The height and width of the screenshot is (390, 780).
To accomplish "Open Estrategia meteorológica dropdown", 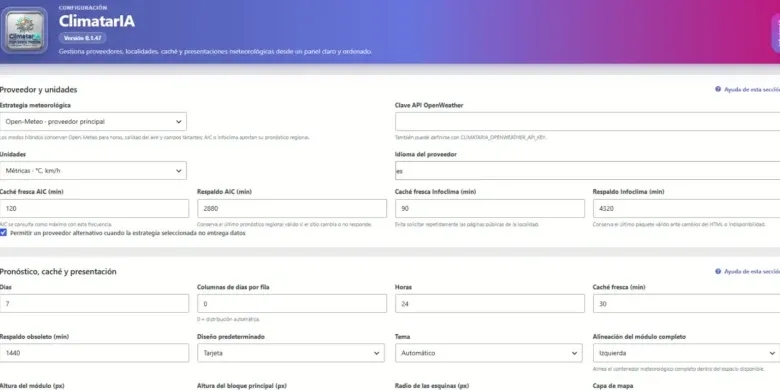I will (x=93, y=121).
